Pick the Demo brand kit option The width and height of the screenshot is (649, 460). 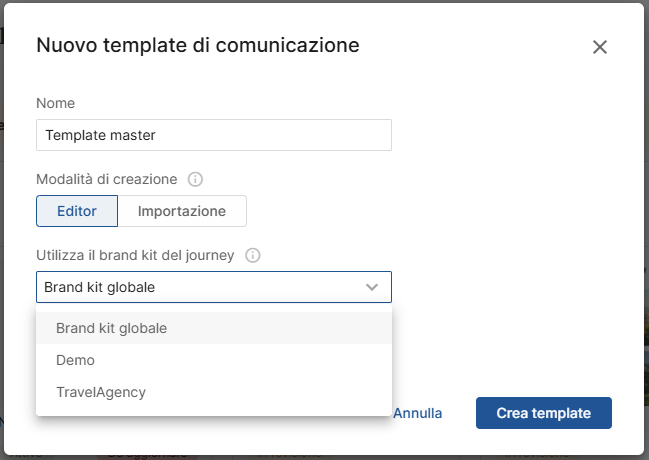pyautogui.click(x=76, y=360)
